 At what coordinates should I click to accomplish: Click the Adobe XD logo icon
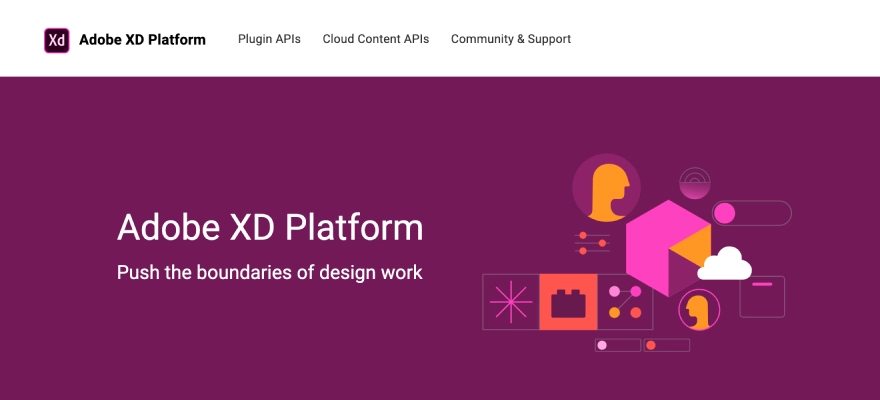tap(57, 40)
